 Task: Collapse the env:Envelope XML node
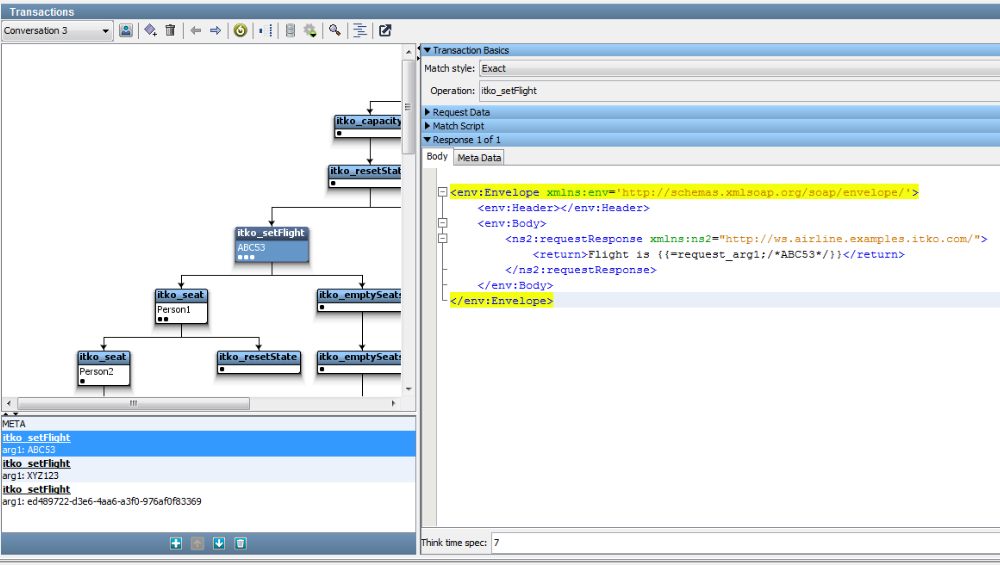(443, 192)
